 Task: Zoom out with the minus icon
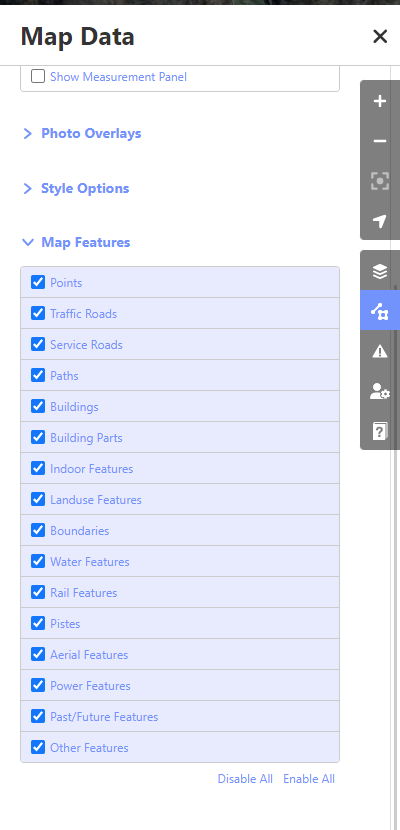[x=380, y=141]
